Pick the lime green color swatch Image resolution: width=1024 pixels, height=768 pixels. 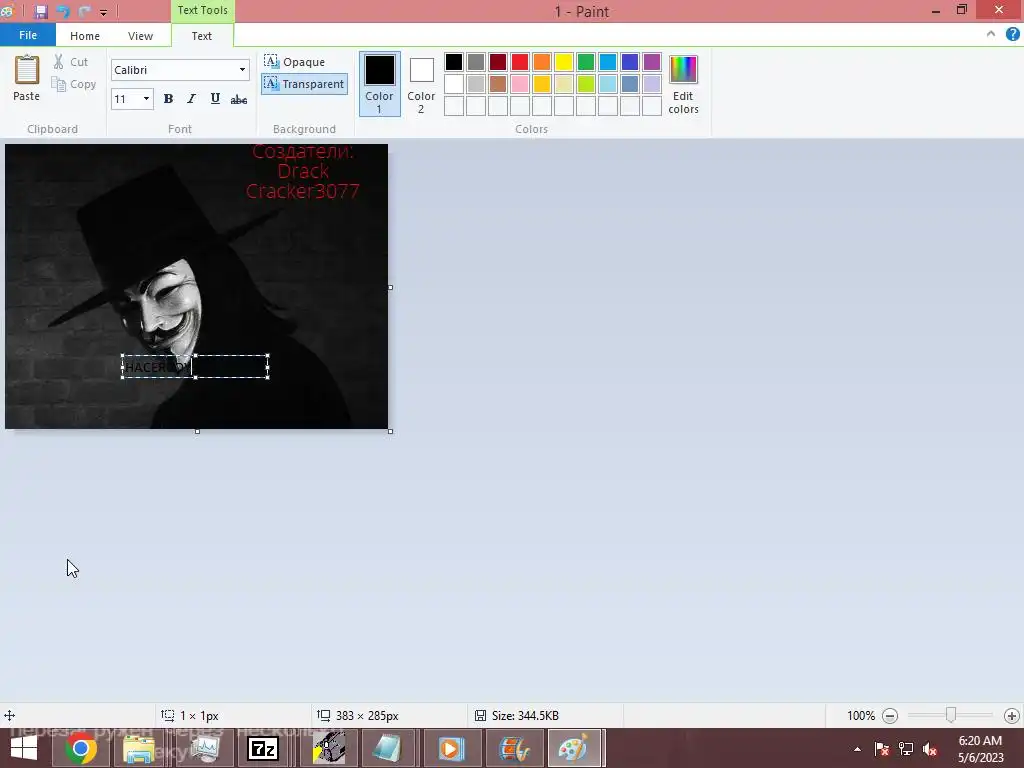(x=586, y=84)
